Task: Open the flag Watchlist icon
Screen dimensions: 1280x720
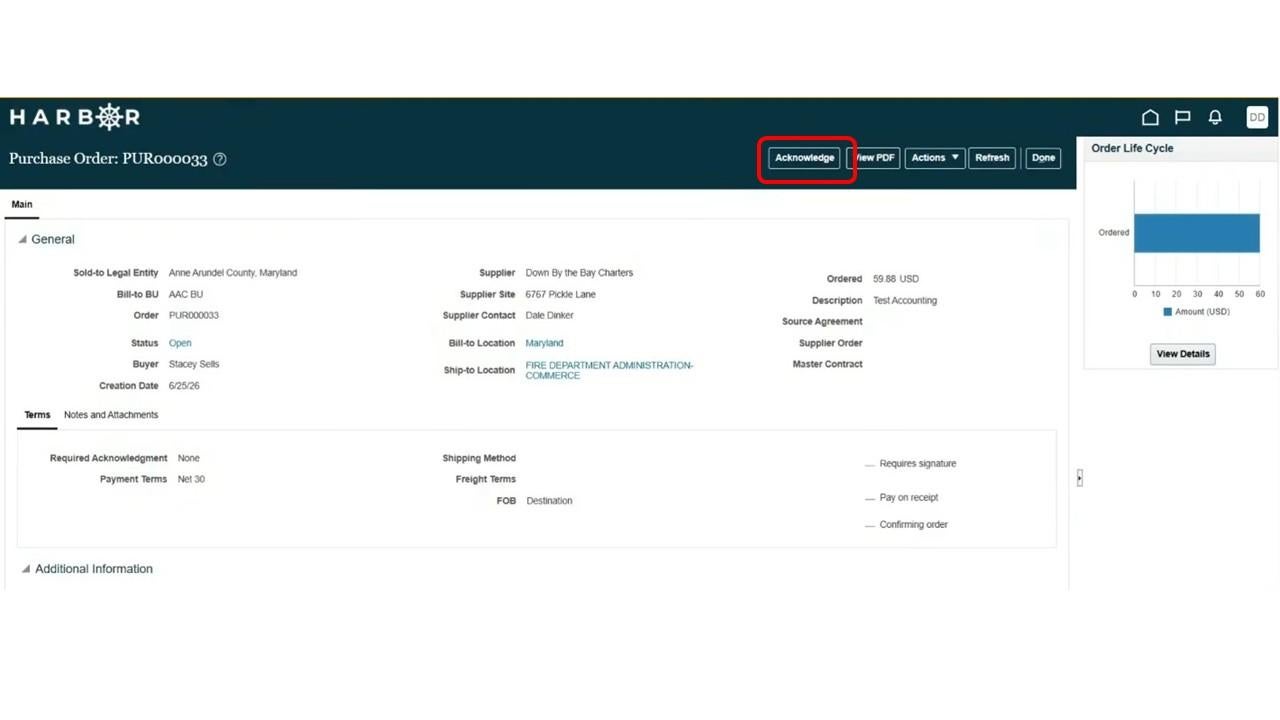Action: click(1182, 117)
